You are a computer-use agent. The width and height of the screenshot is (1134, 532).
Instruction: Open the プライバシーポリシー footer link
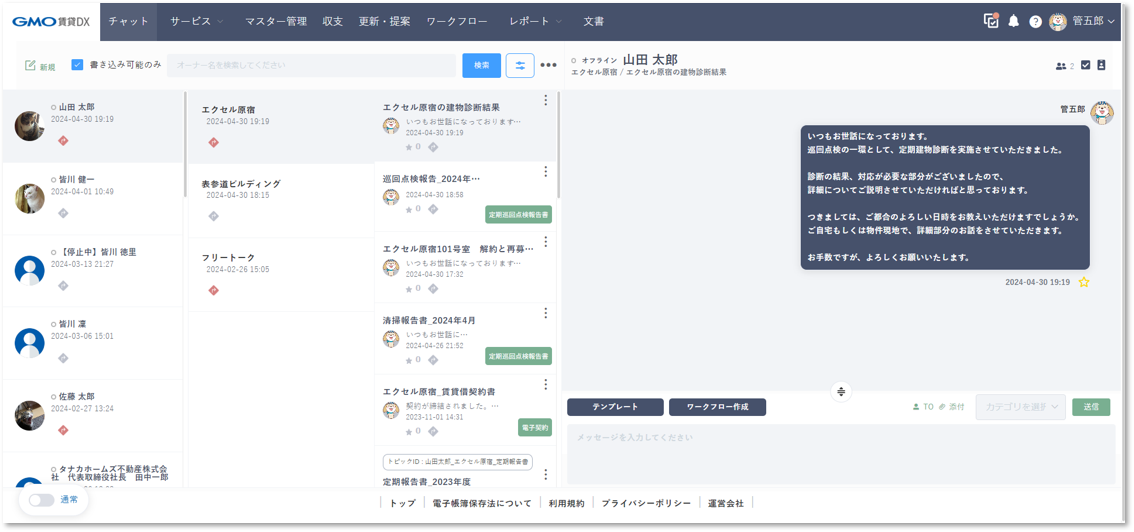point(647,503)
